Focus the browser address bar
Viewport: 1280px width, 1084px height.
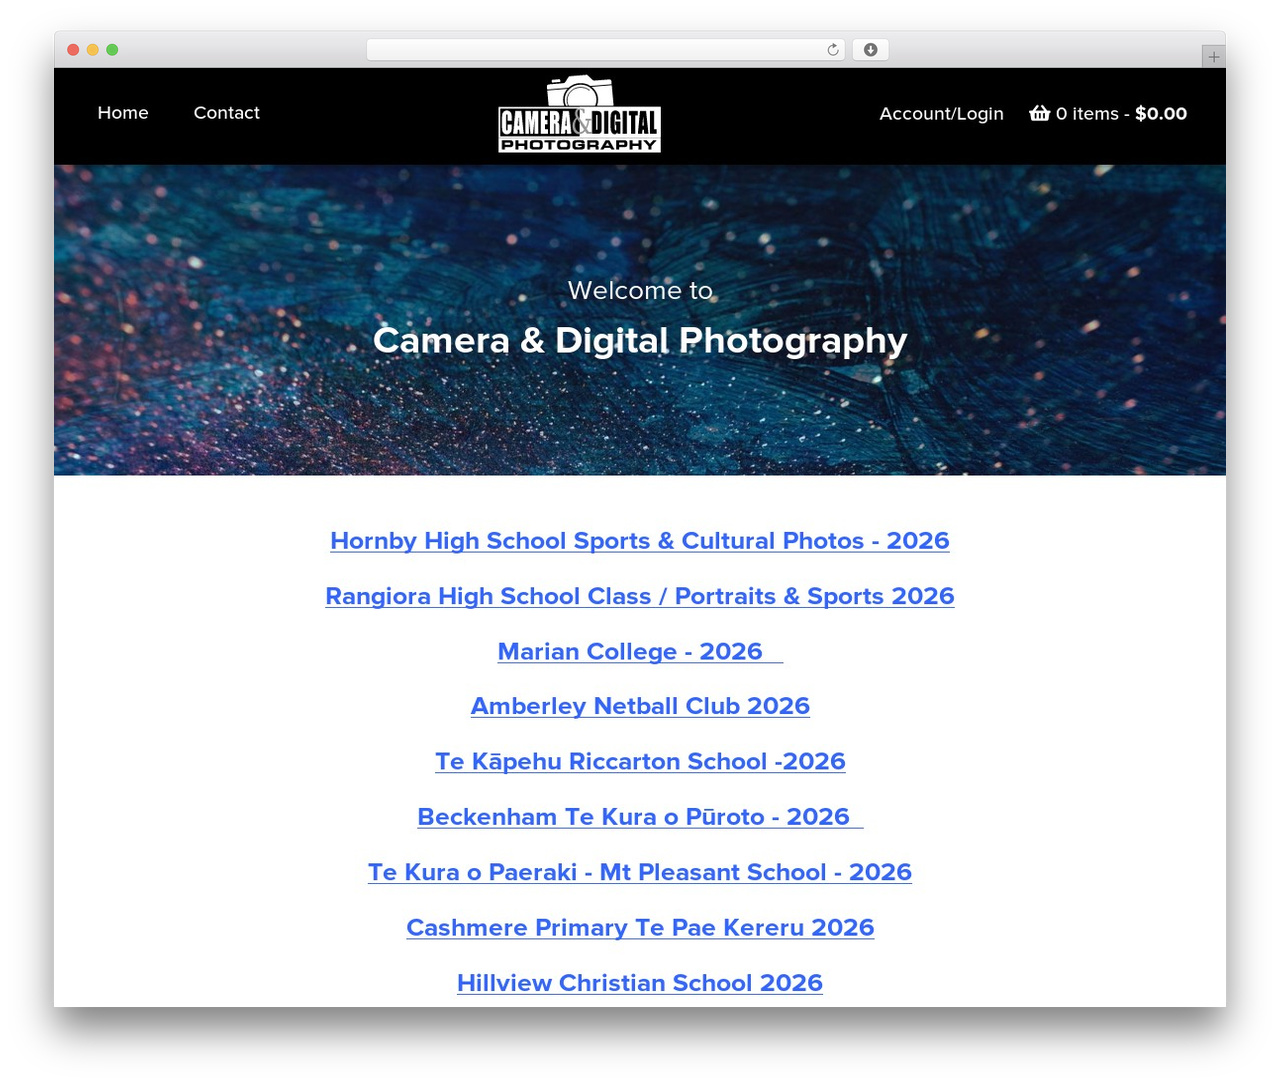click(x=605, y=50)
